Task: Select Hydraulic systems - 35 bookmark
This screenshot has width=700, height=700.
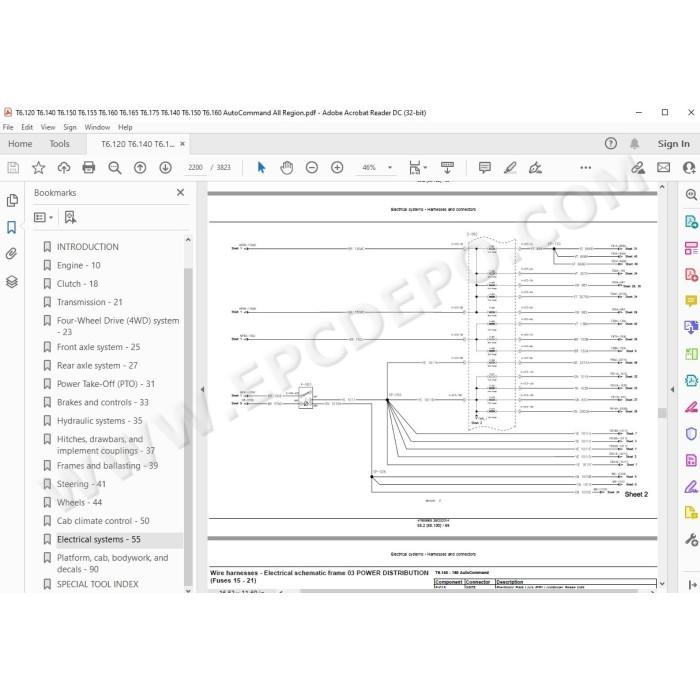Action: (100, 421)
